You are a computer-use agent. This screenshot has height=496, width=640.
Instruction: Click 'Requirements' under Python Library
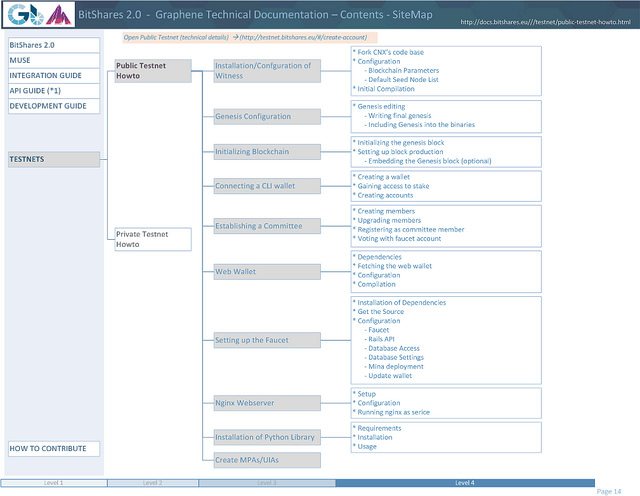pos(379,428)
